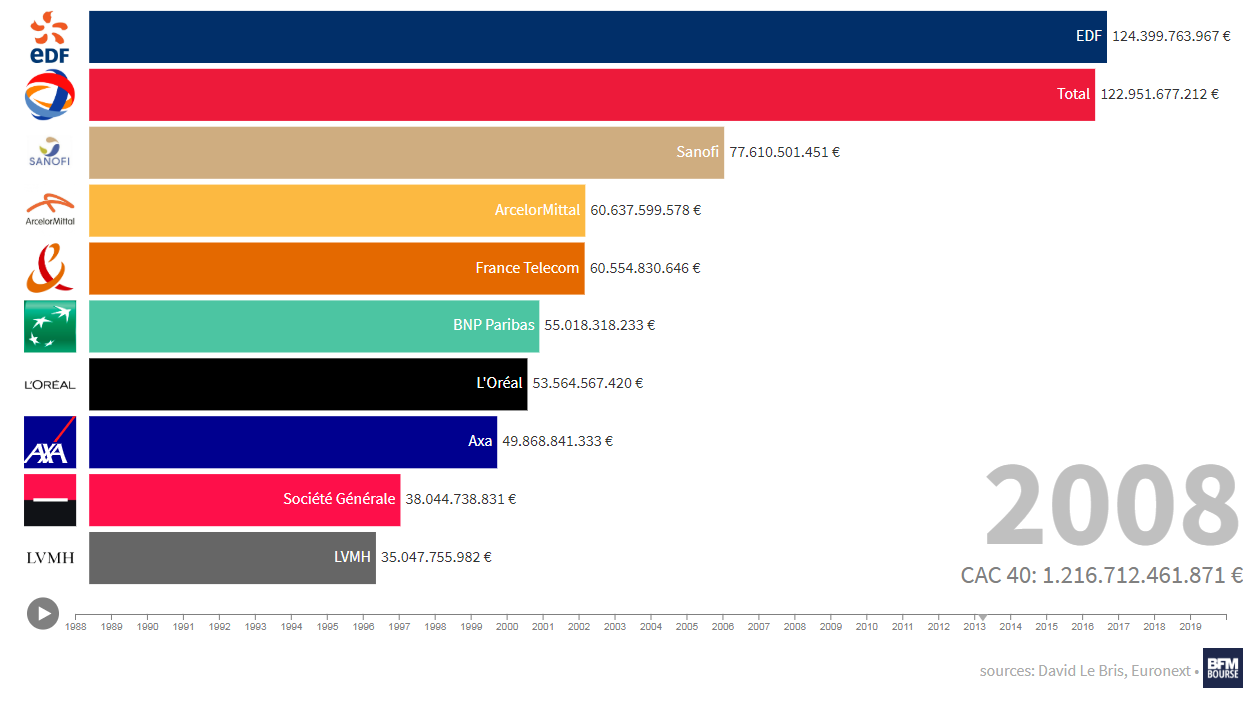This screenshot has height=702, width=1248.
Task: Jump to 2006 on the timeline
Action: (723, 626)
